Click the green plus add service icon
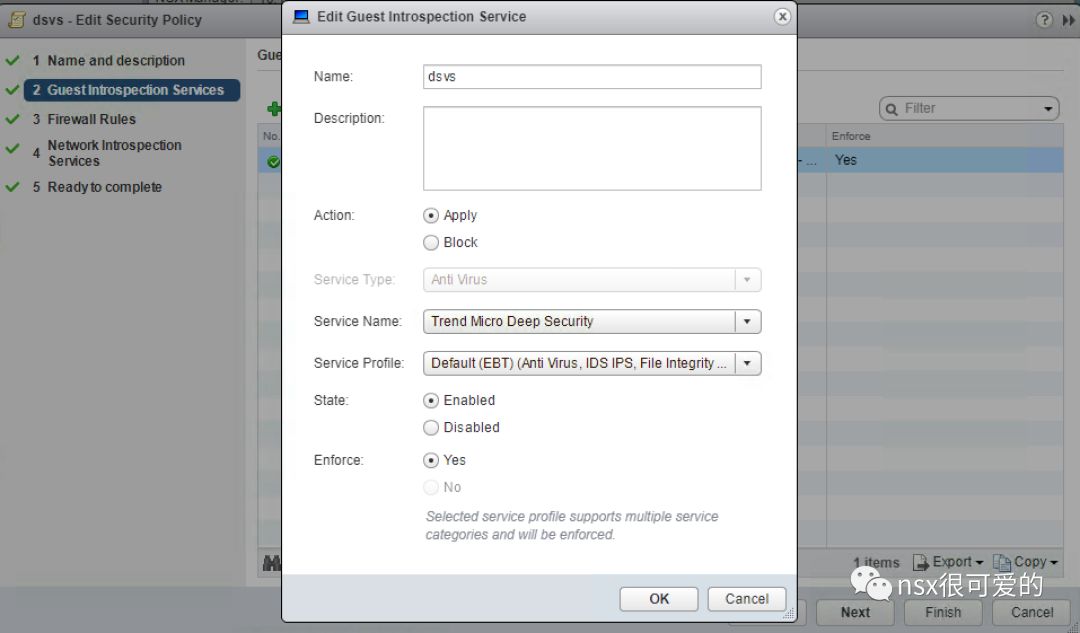This screenshot has width=1080, height=633. [274, 108]
